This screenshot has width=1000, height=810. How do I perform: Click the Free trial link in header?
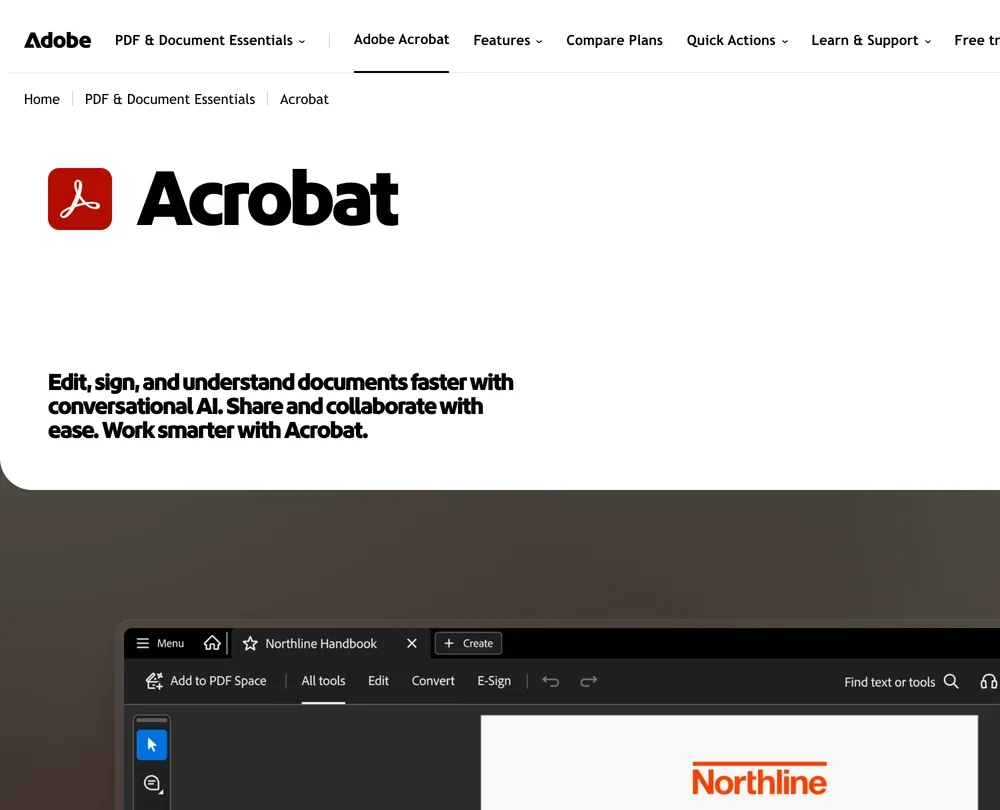[976, 40]
